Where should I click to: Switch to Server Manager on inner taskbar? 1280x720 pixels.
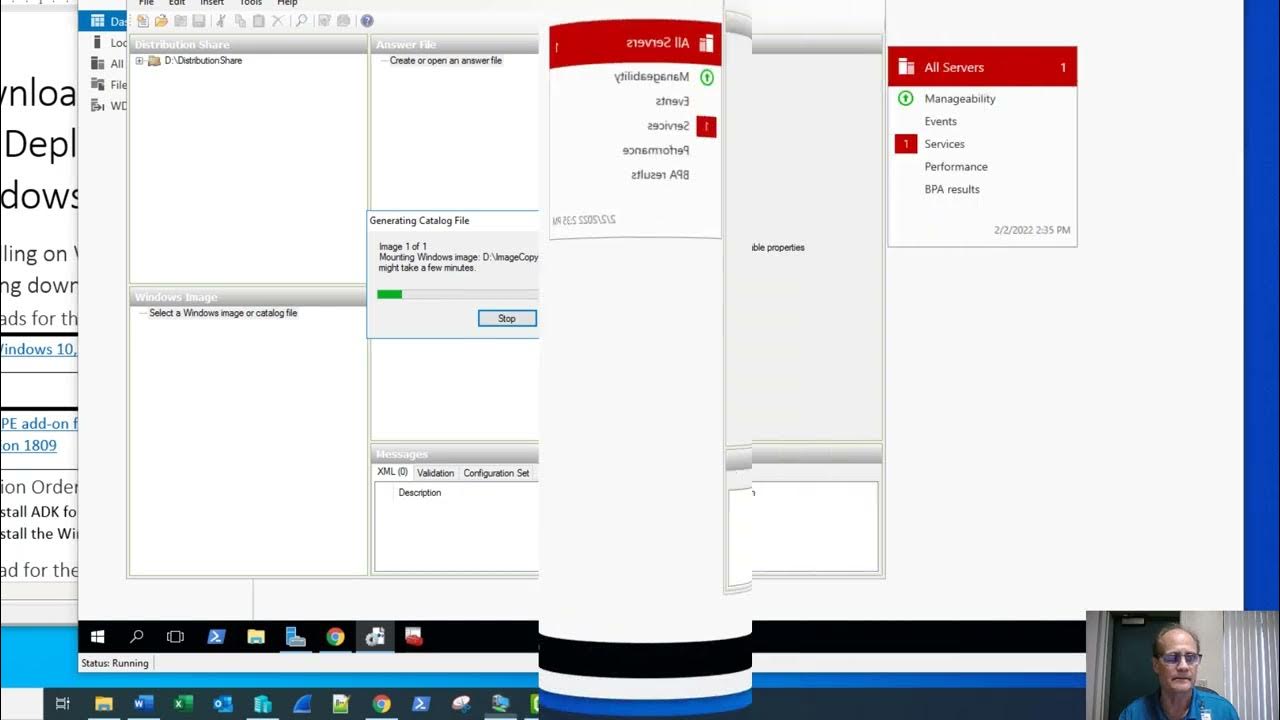coord(295,637)
